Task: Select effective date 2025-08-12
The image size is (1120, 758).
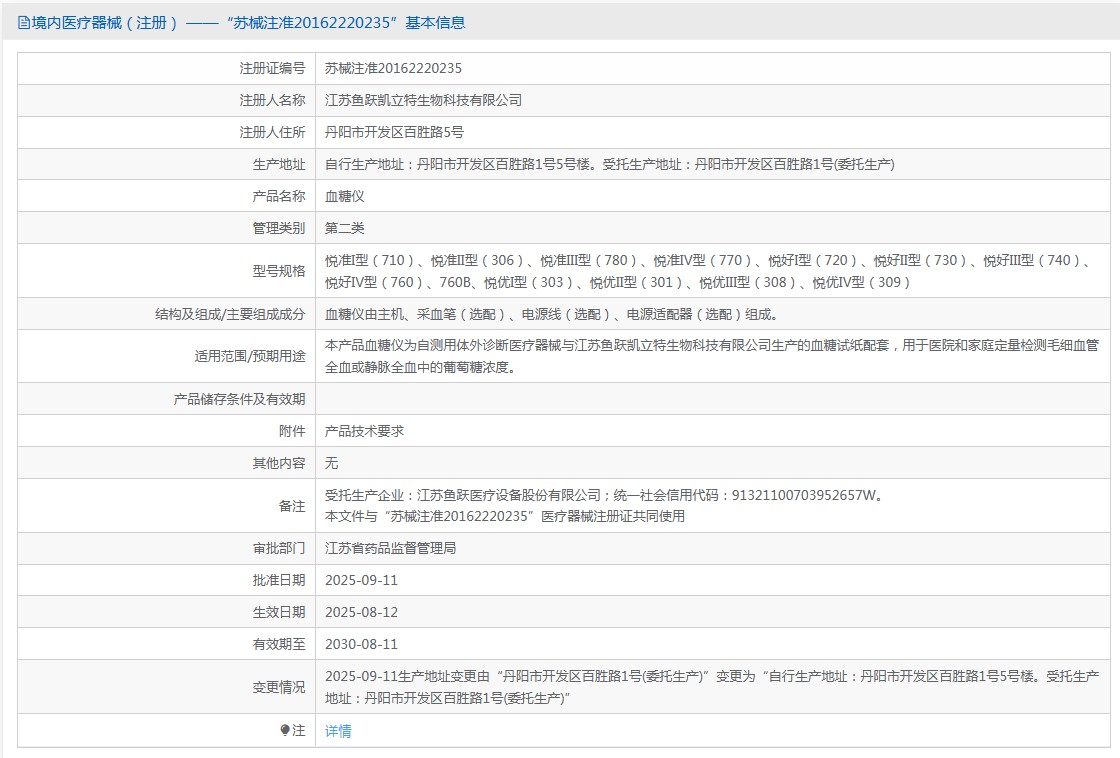Action: (361, 612)
